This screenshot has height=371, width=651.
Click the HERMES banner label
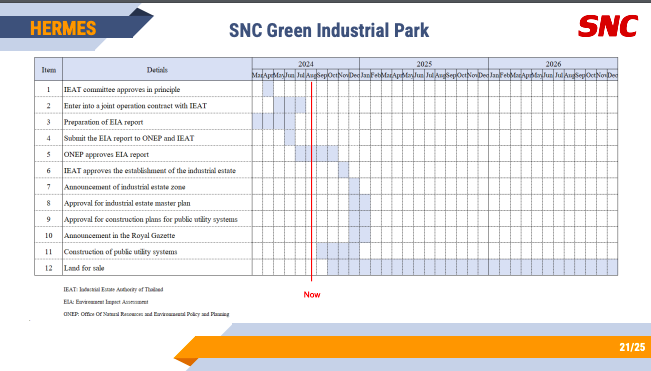[x=63, y=29]
